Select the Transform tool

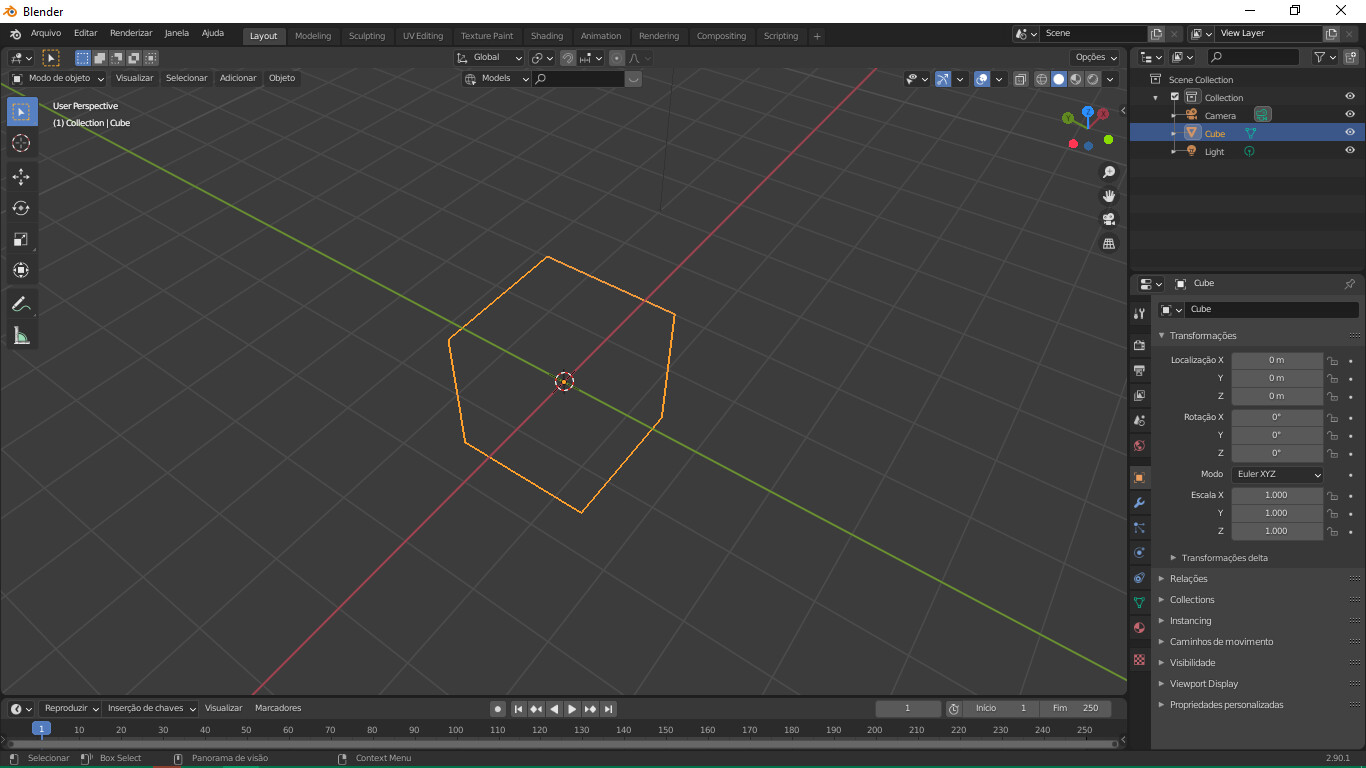pos(21,270)
